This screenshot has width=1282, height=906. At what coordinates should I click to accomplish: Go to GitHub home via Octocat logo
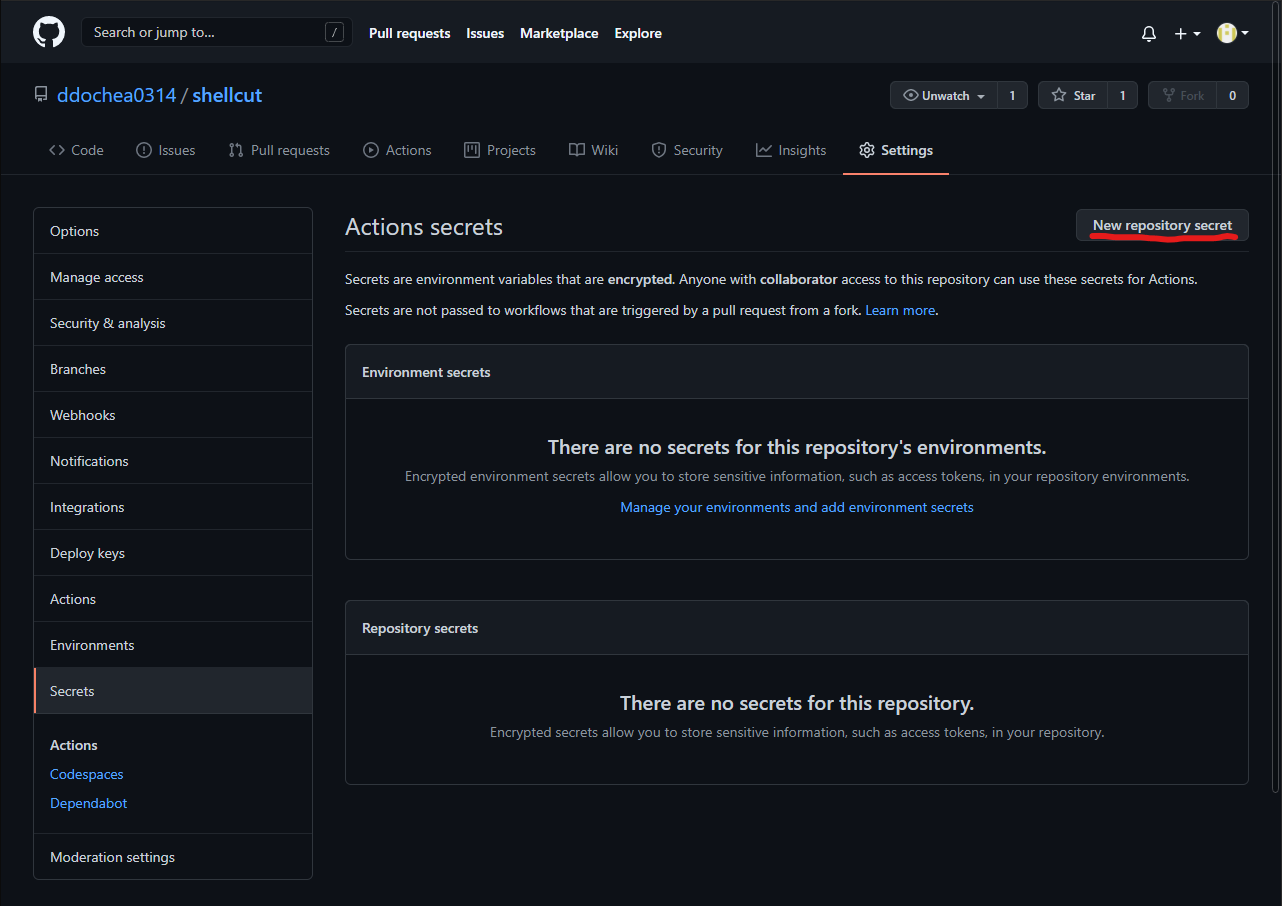pyautogui.click(x=49, y=32)
